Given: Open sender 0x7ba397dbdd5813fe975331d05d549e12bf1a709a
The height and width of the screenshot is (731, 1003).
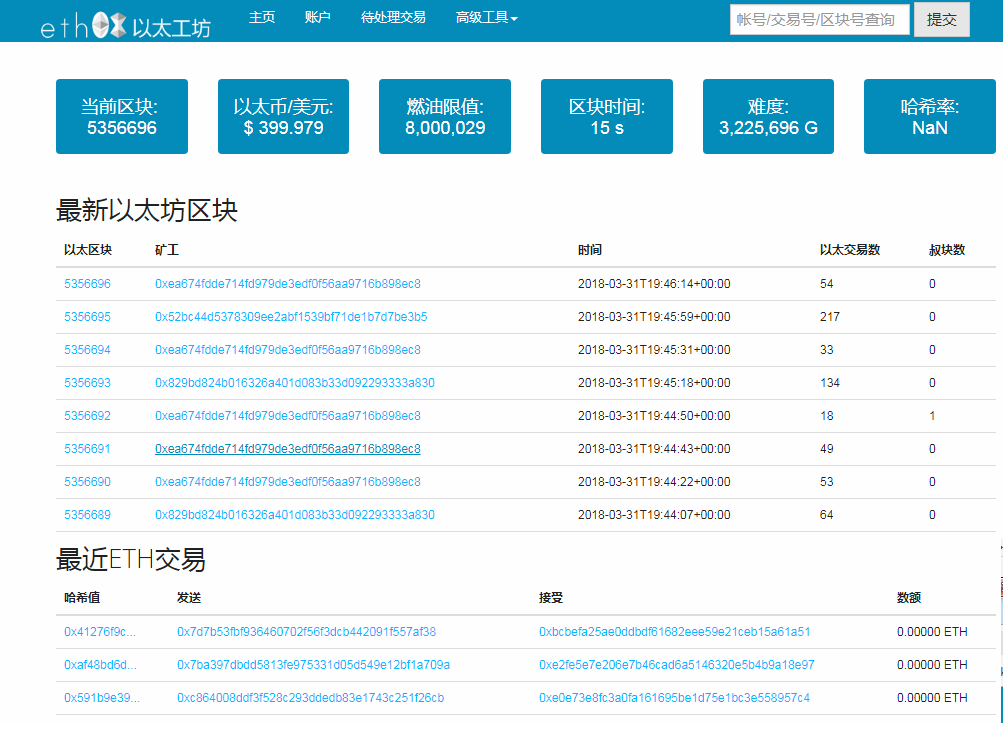Looking at the screenshot, I should 313,665.
